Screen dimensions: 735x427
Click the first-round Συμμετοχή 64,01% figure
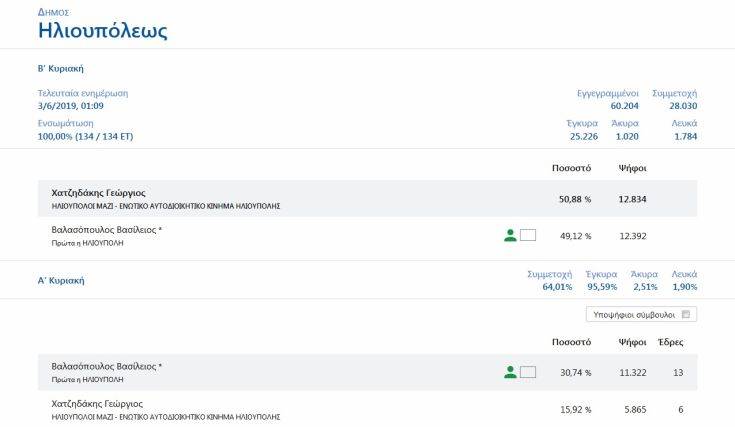point(556,287)
